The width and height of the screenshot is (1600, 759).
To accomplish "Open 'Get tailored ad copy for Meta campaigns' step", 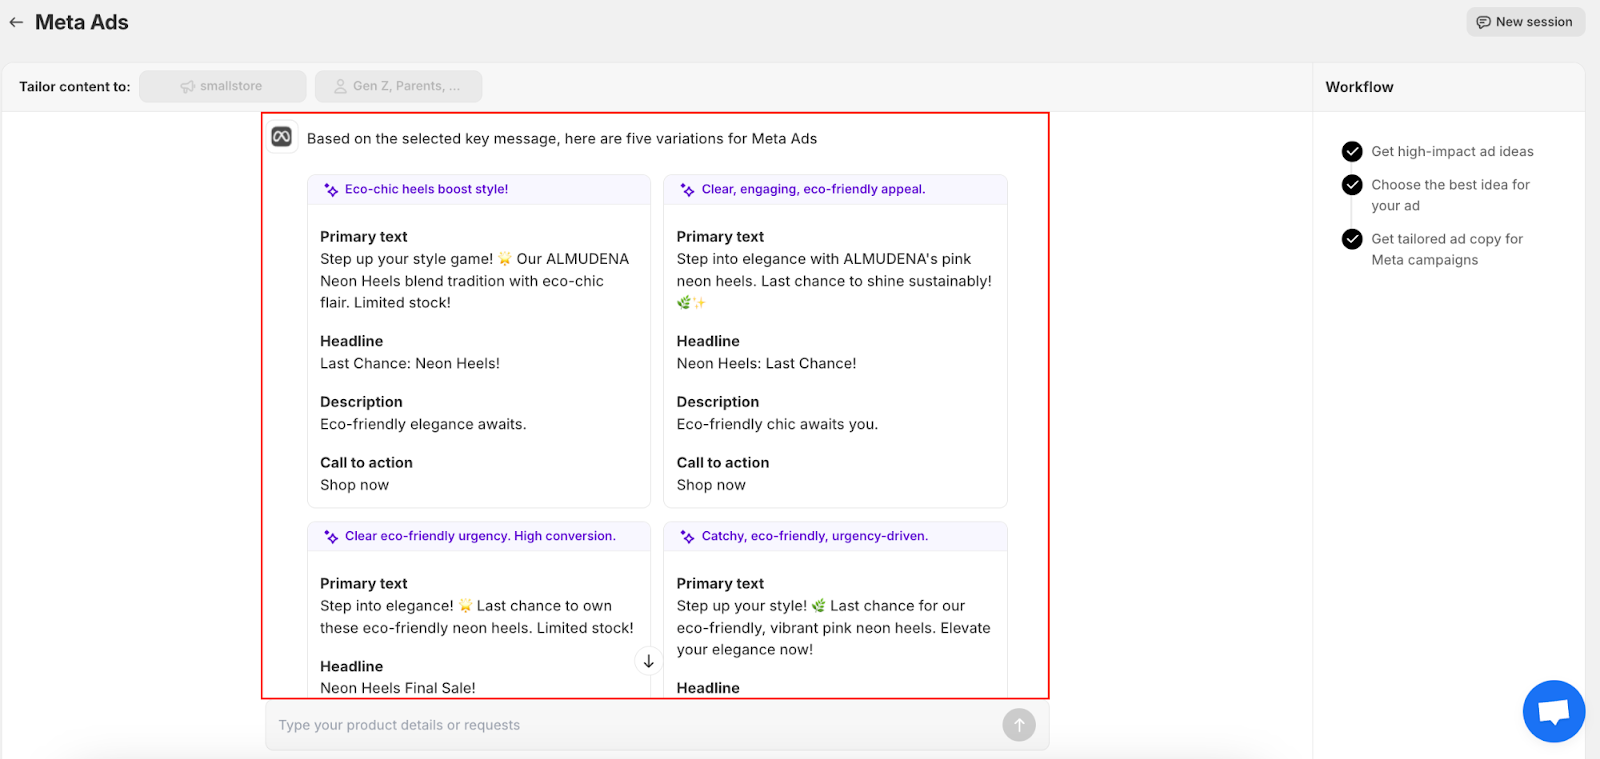I will coord(1447,249).
